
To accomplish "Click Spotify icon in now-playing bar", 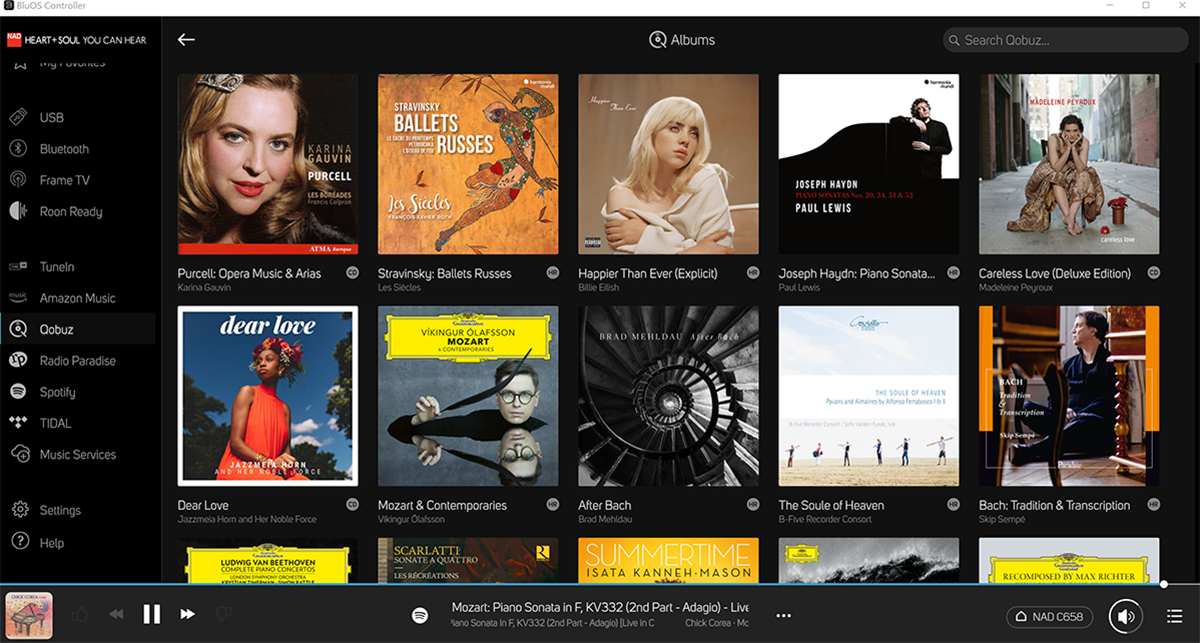I will (421, 615).
